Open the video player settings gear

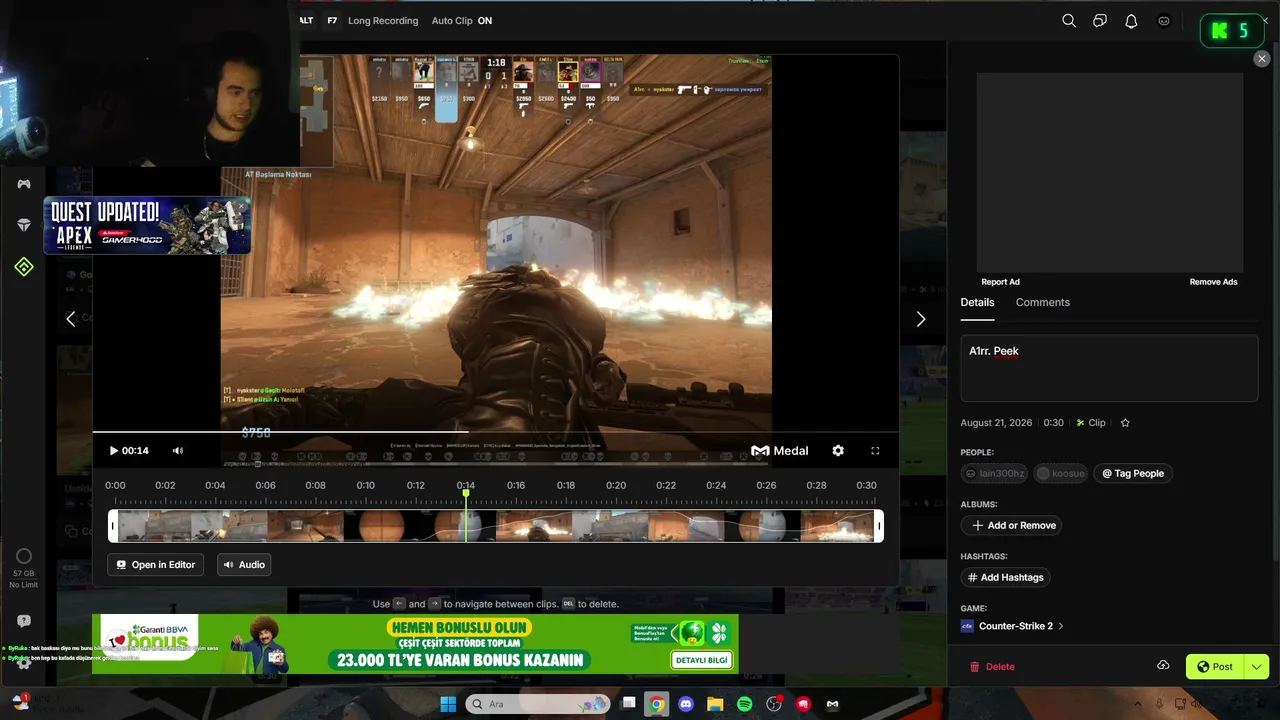(x=838, y=451)
